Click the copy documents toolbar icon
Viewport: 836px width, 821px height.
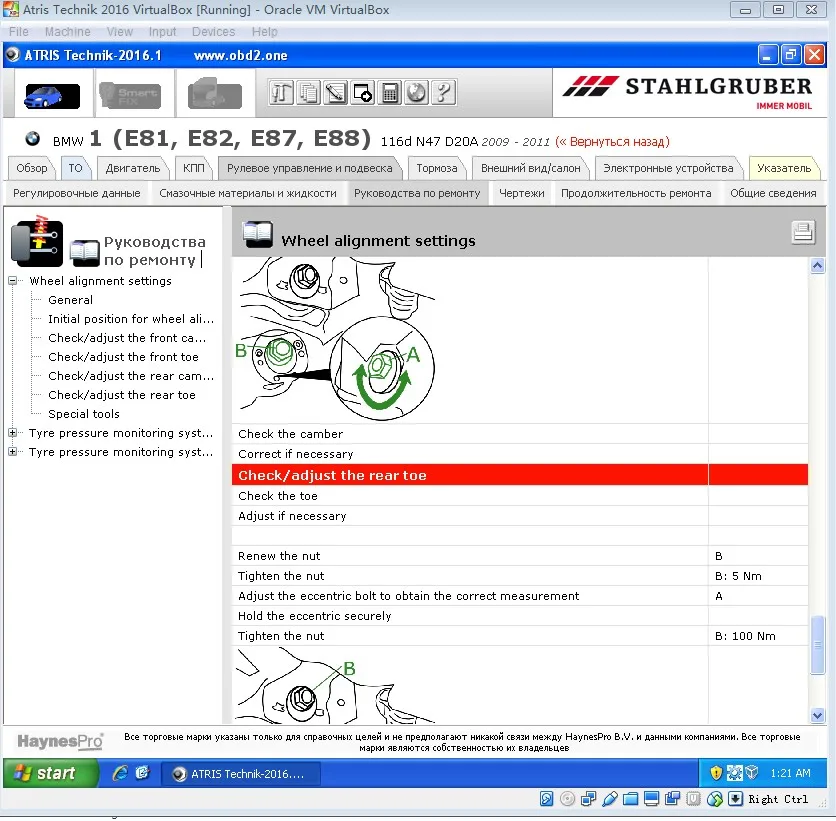308,93
